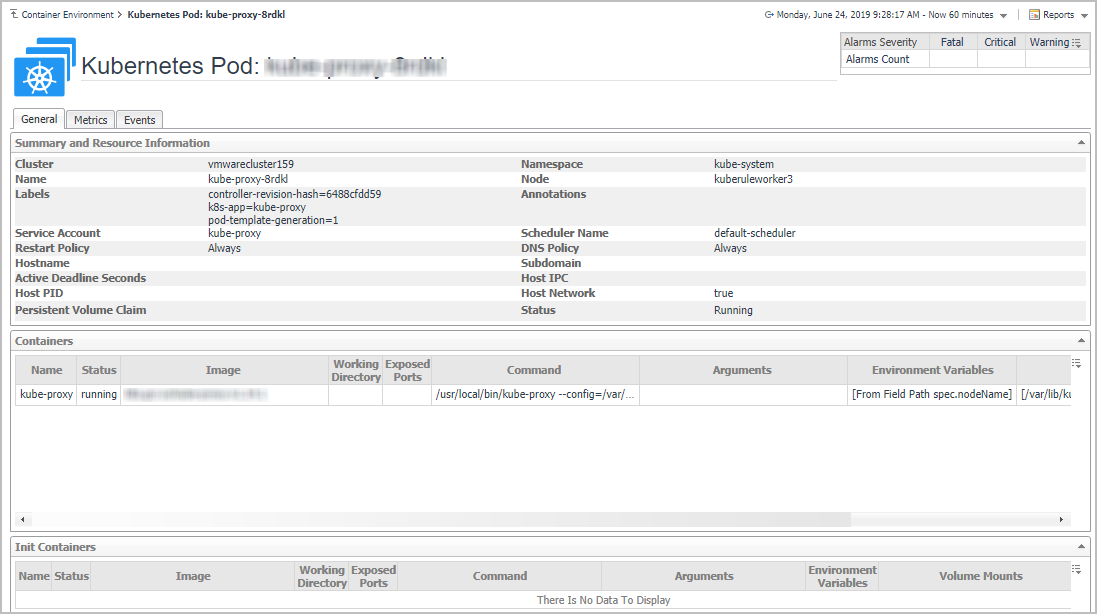Sort Containers table by Name column

click(46, 370)
